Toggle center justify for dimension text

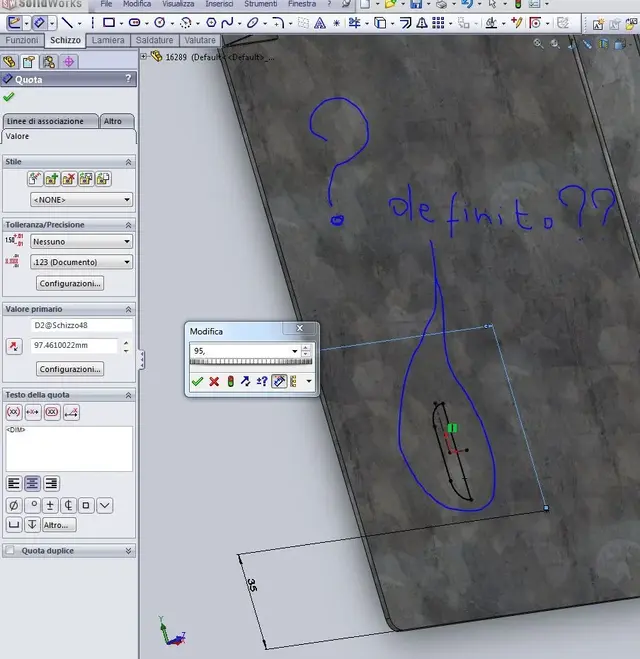[x=32, y=484]
